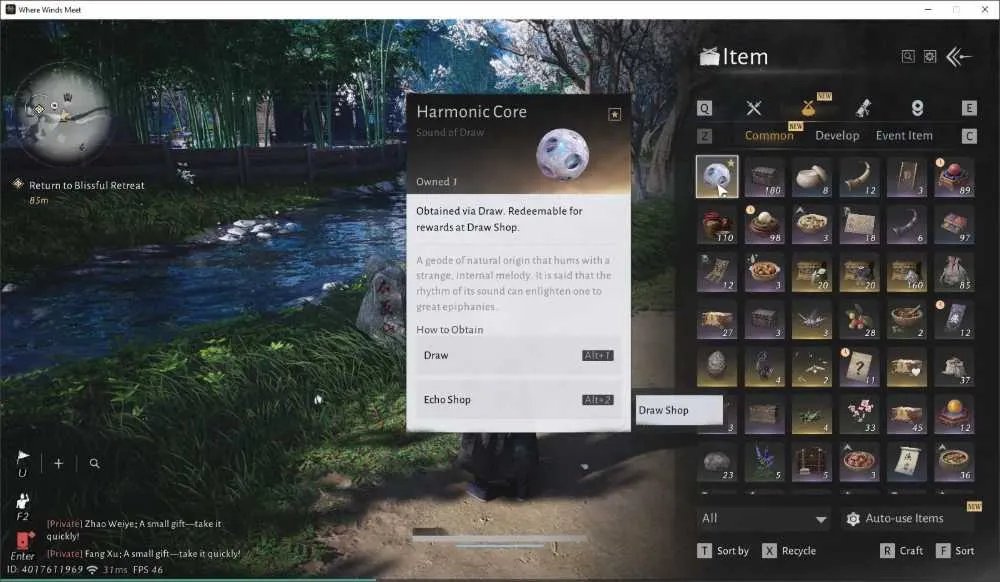Click the magnifier icon near the chat
The width and height of the screenshot is (1000, 582).
tap(94, 463)
